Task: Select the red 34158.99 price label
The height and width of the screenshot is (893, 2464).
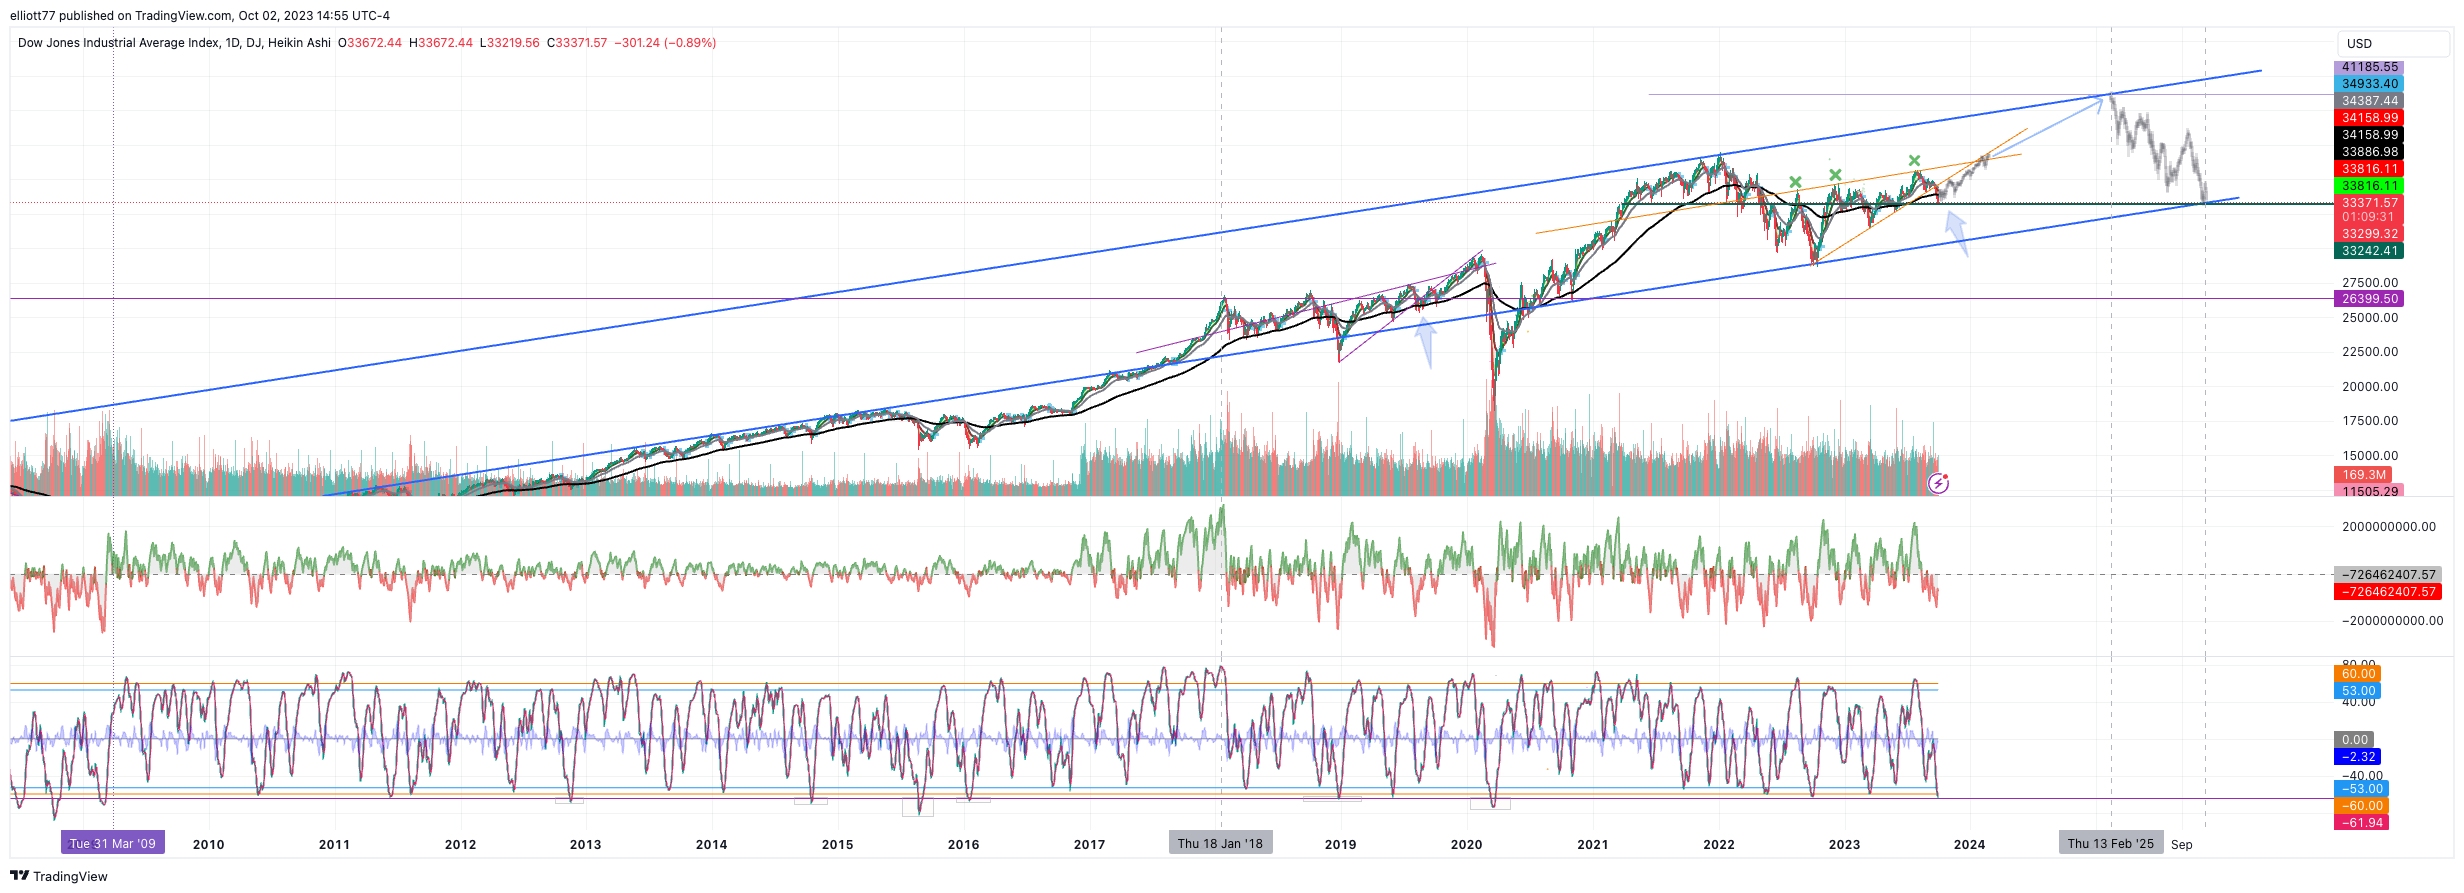Action: click(2369, 118)
